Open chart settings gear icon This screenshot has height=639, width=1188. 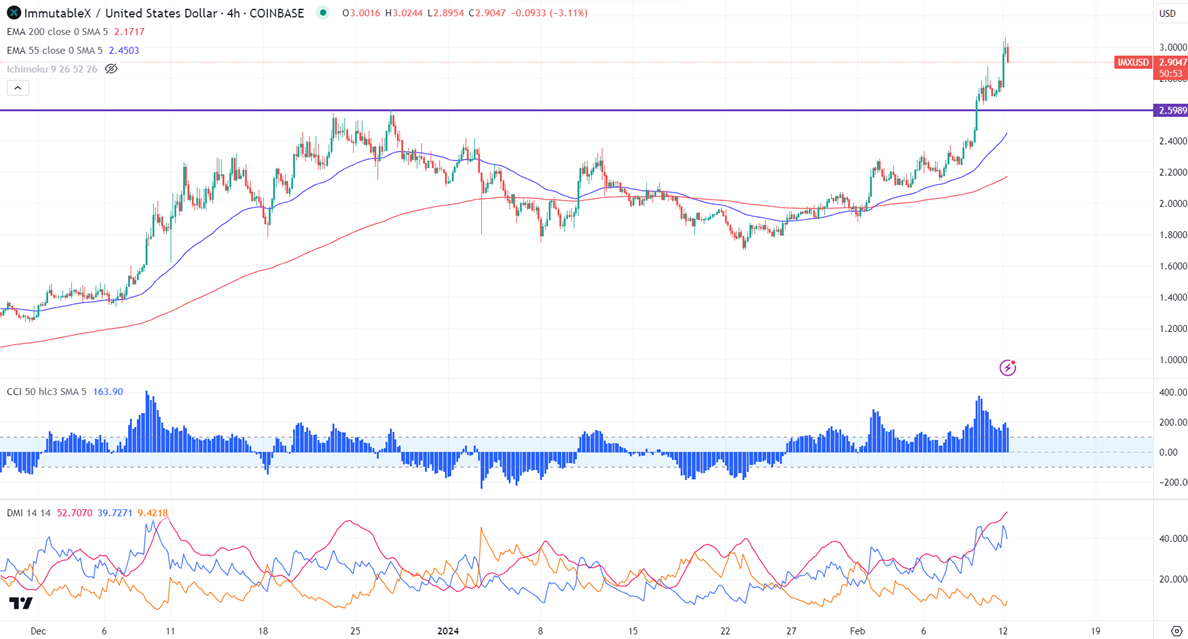click(1176, 631)
